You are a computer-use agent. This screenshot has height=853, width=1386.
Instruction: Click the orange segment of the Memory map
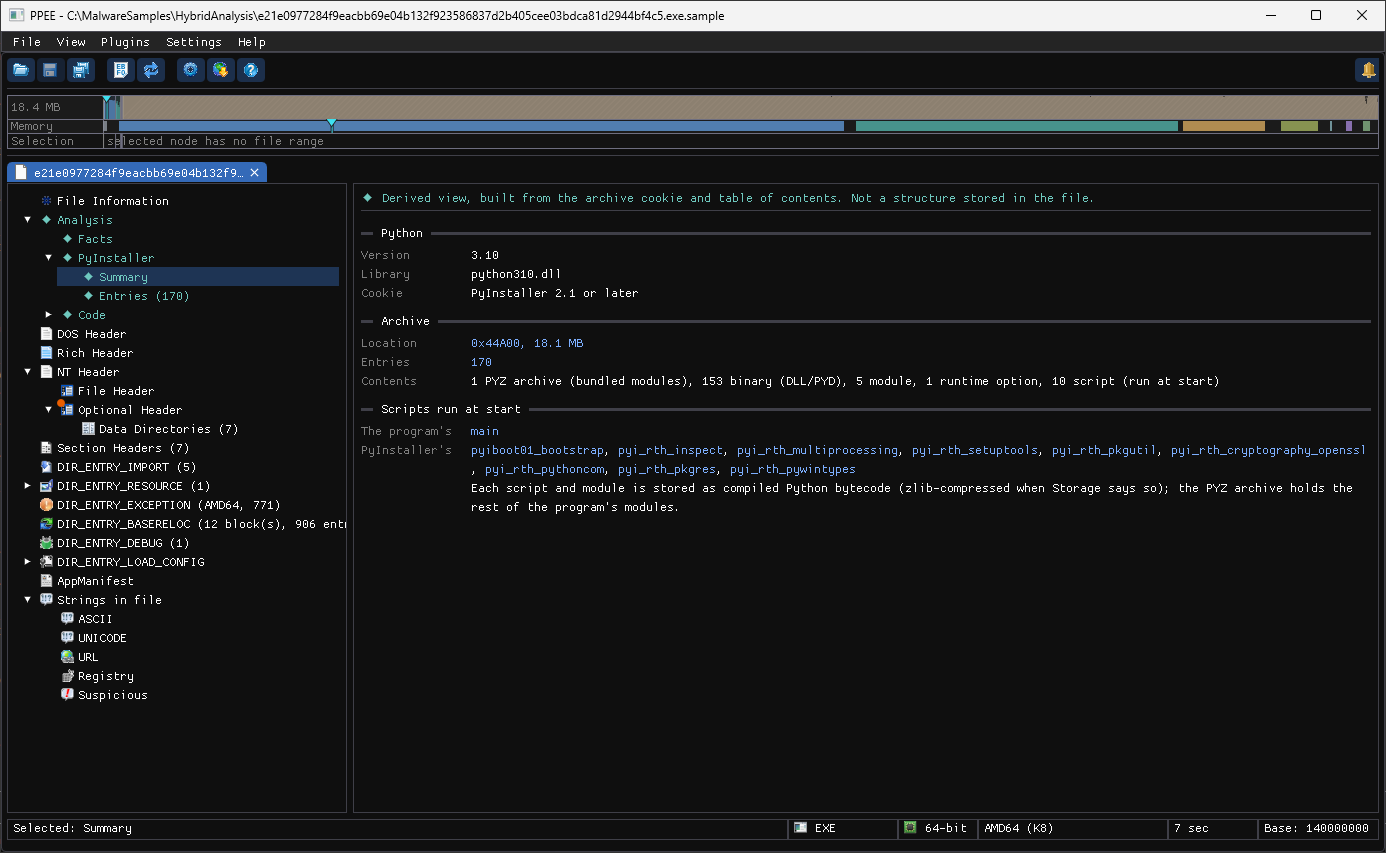(1224, 126)
